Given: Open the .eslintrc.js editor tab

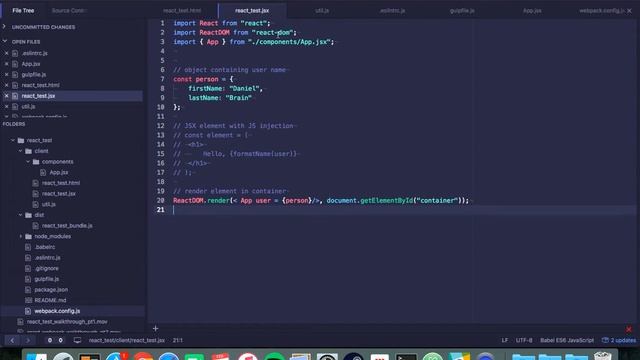Looking at the screenshot, I should click(392, 11).
